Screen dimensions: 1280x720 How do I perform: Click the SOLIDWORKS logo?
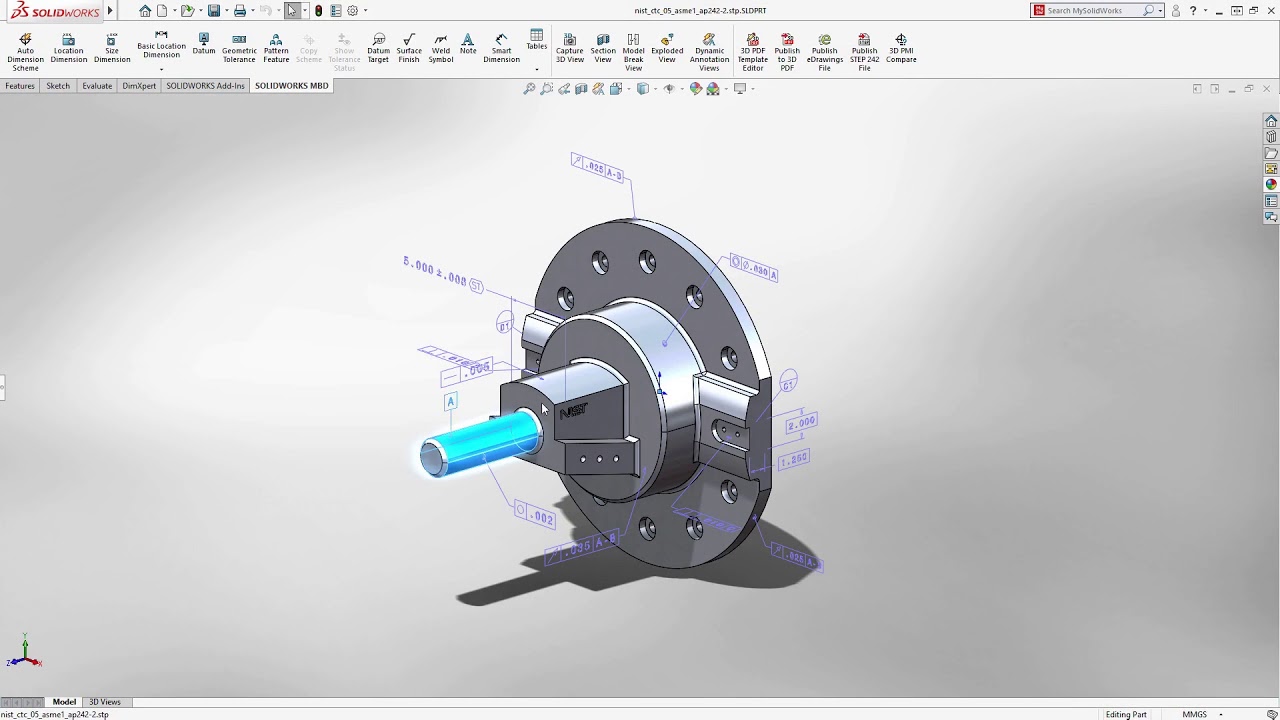55,11
